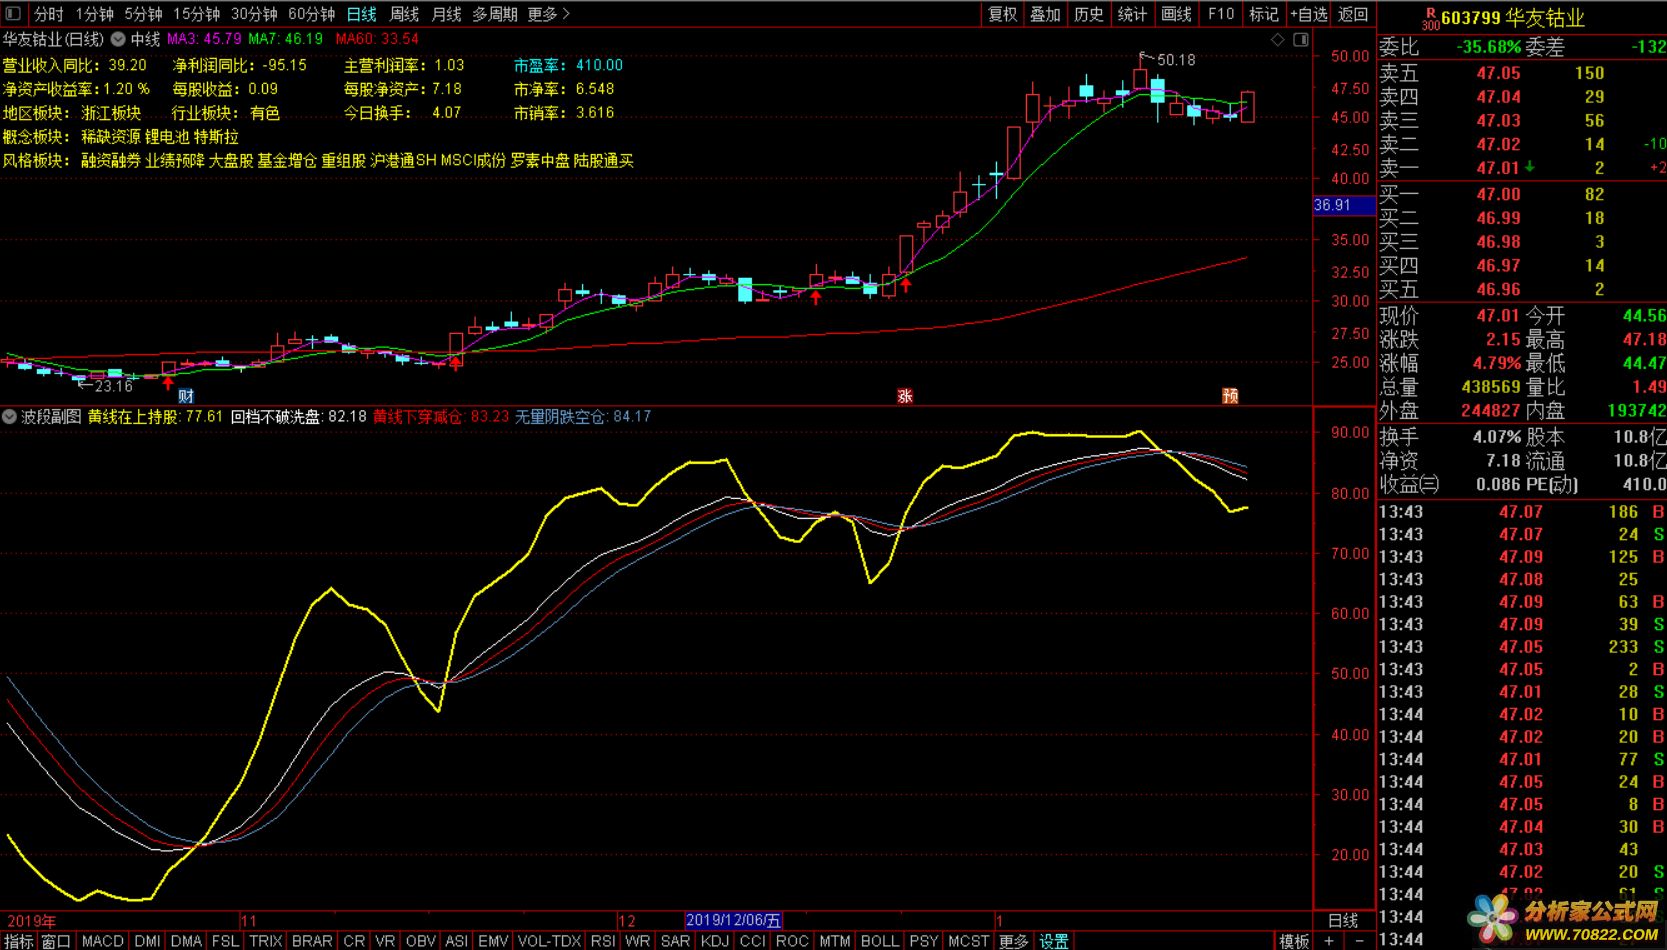Click the R300 badge beside the stock code
Screen dimensions: 1667x950
[x=1430, y=18]
